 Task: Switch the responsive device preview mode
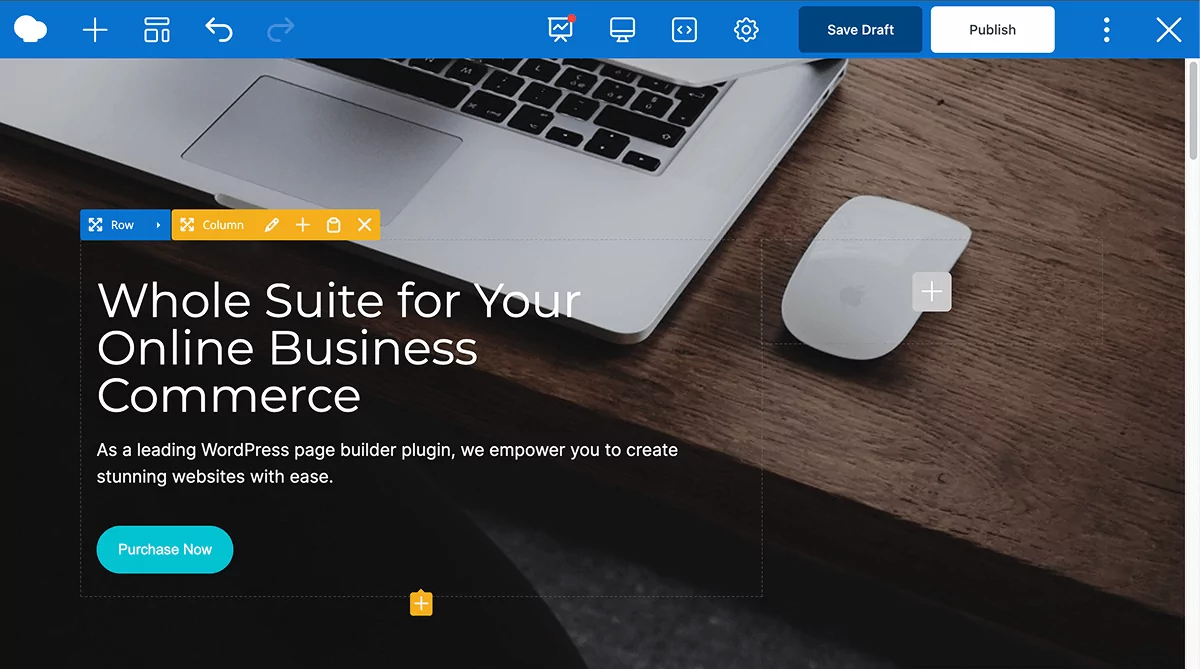[622, 30]
